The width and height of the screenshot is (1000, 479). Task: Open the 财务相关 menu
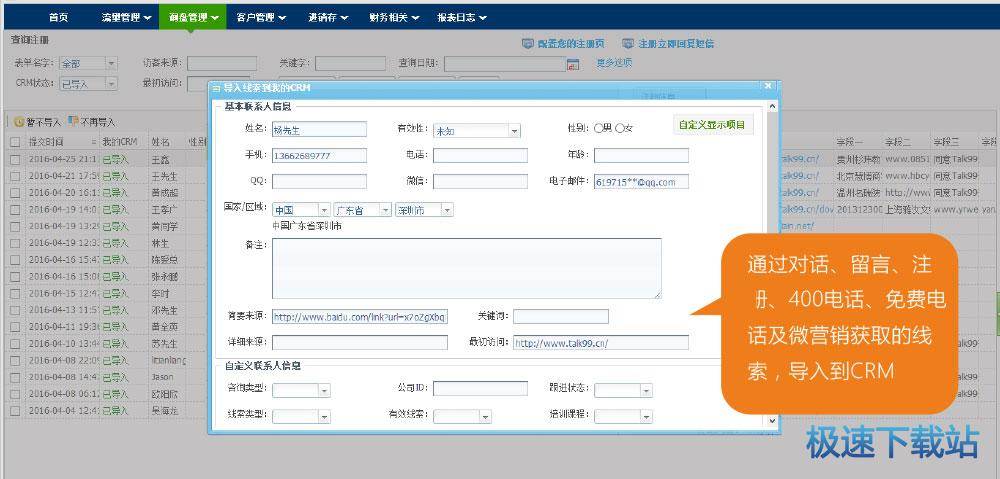click(394, 18)
